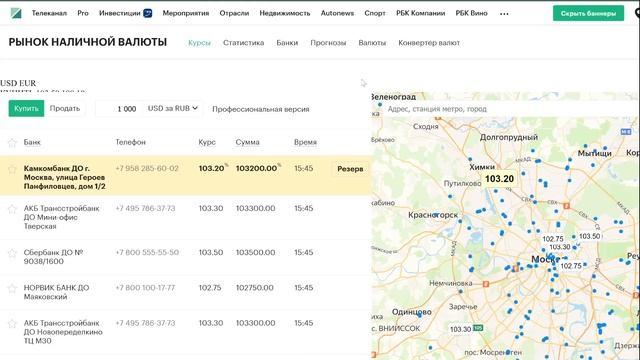This screenshot has width=640, height=360.
Task: Open Телеканал in the top navigation
Action: pos(49,13)
